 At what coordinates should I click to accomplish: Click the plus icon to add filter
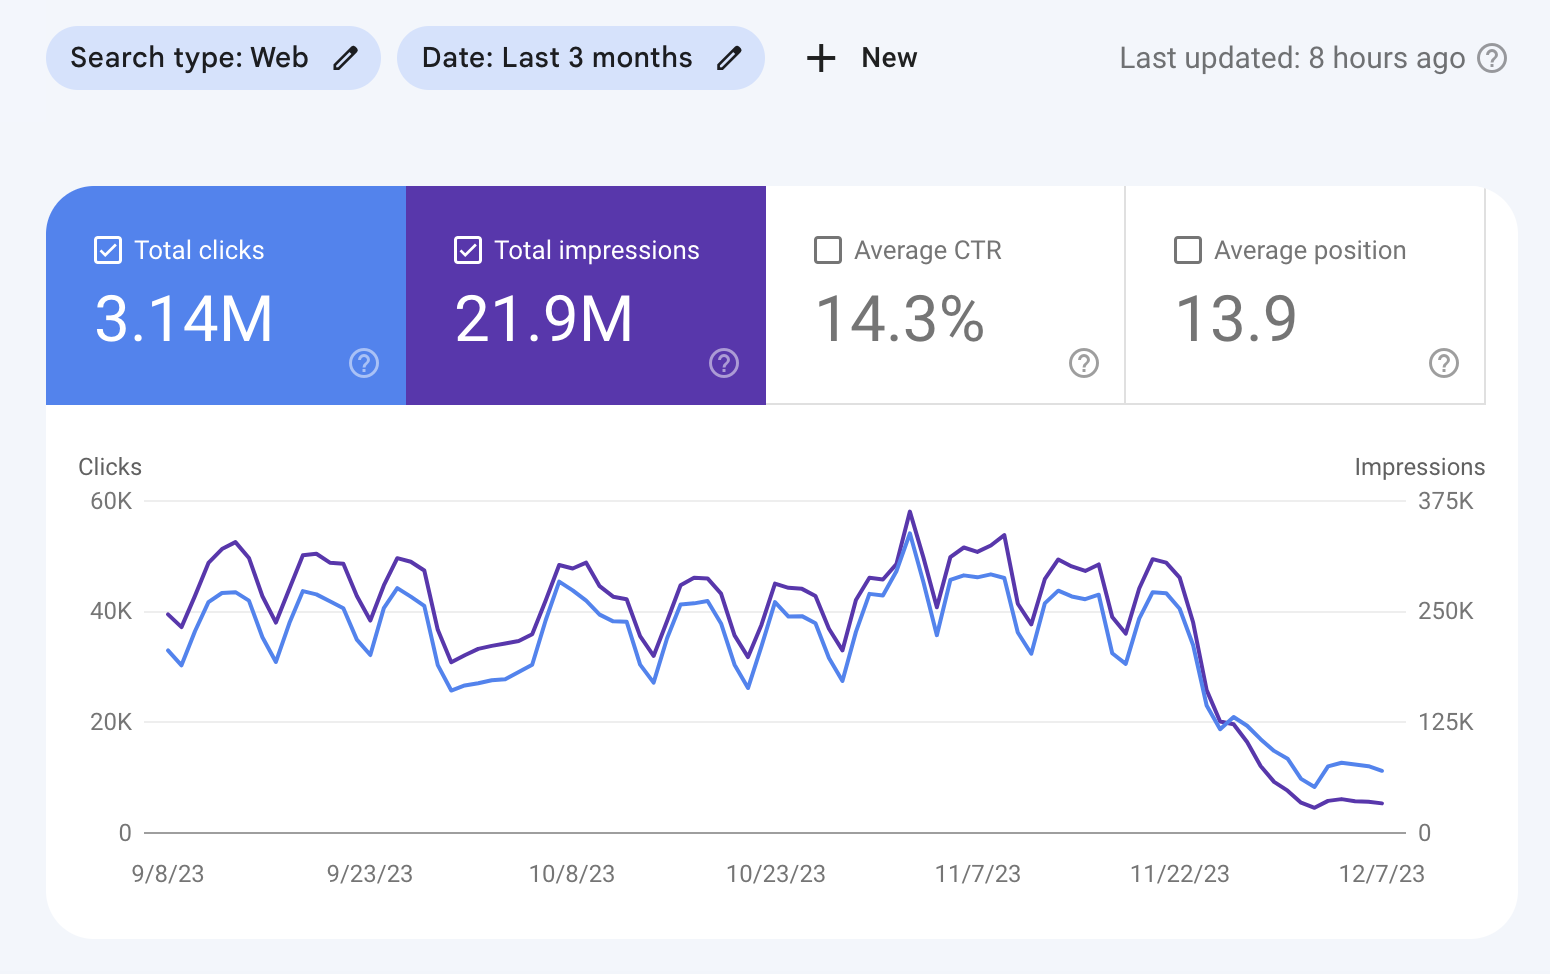821,58
